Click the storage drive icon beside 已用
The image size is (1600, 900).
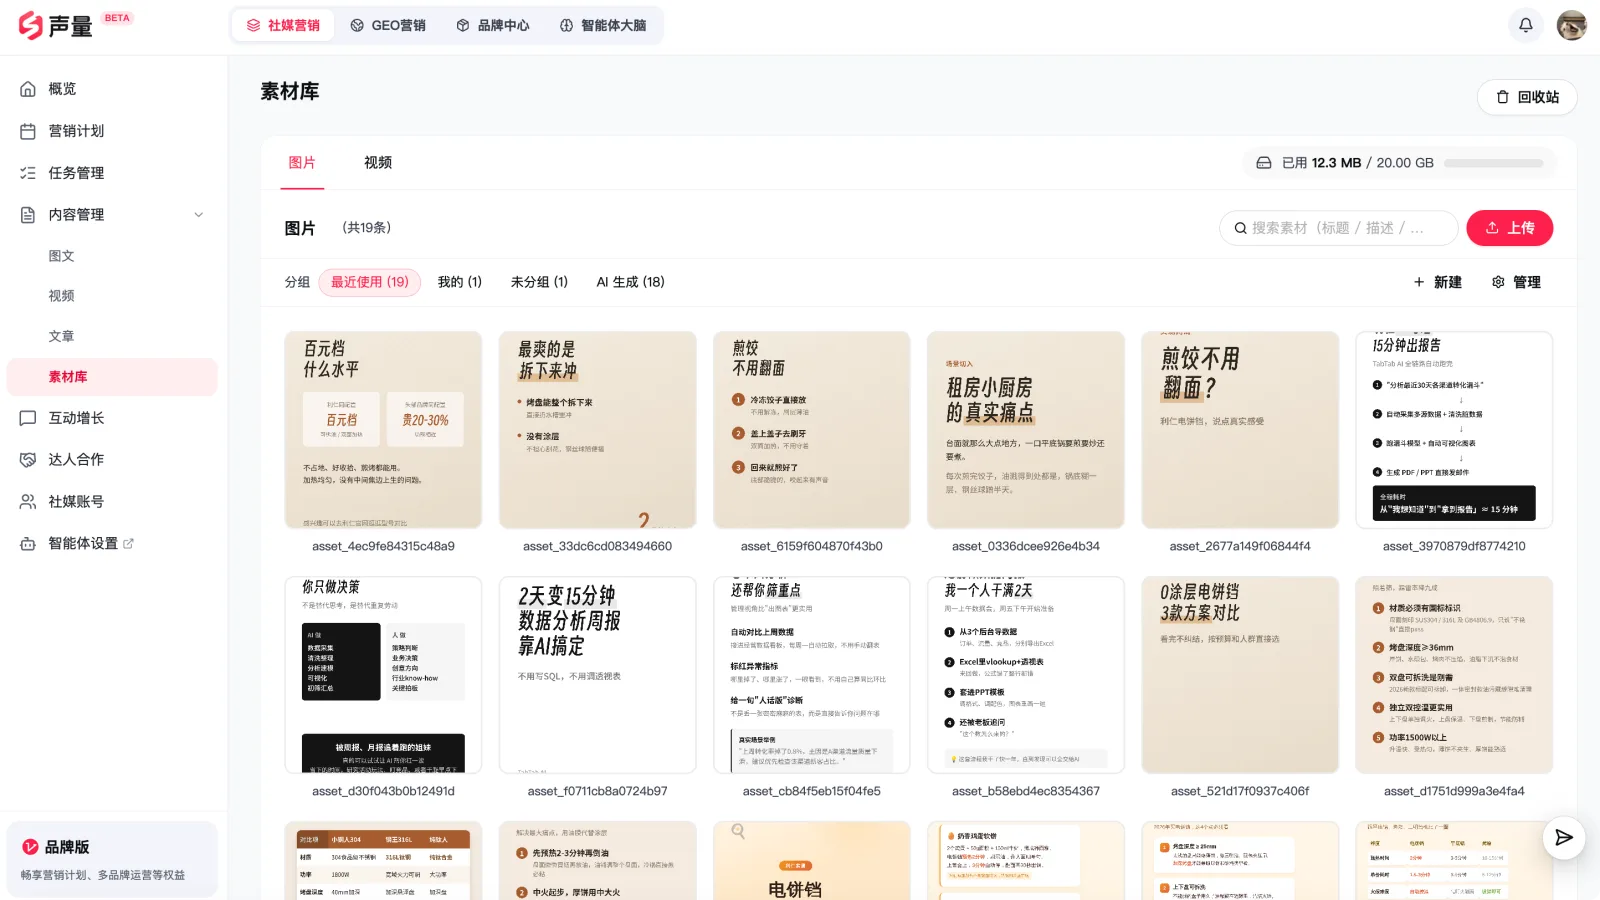[x=1264, y=163]
